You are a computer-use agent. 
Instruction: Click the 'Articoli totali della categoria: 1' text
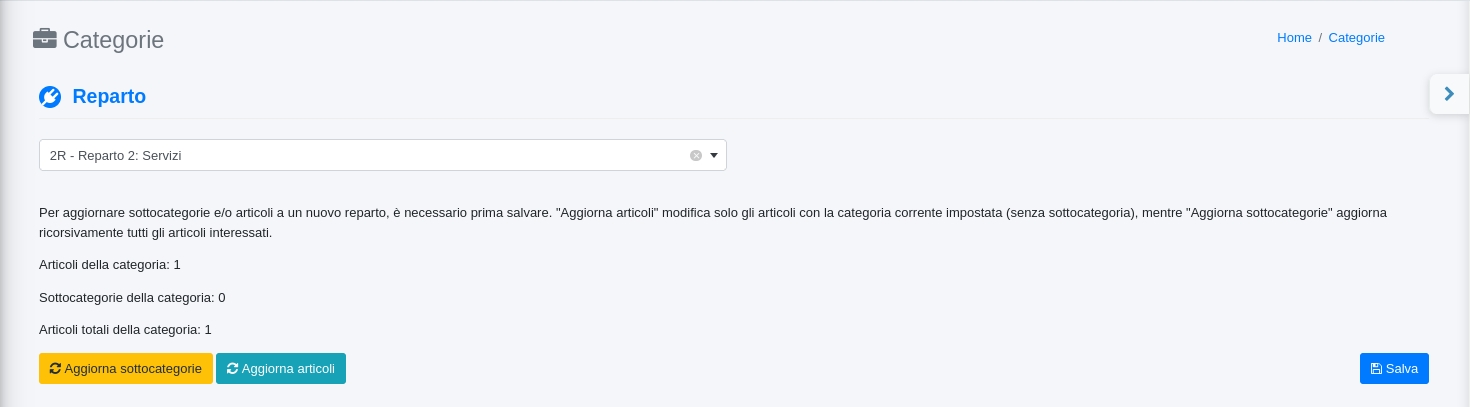pos(125,329)
